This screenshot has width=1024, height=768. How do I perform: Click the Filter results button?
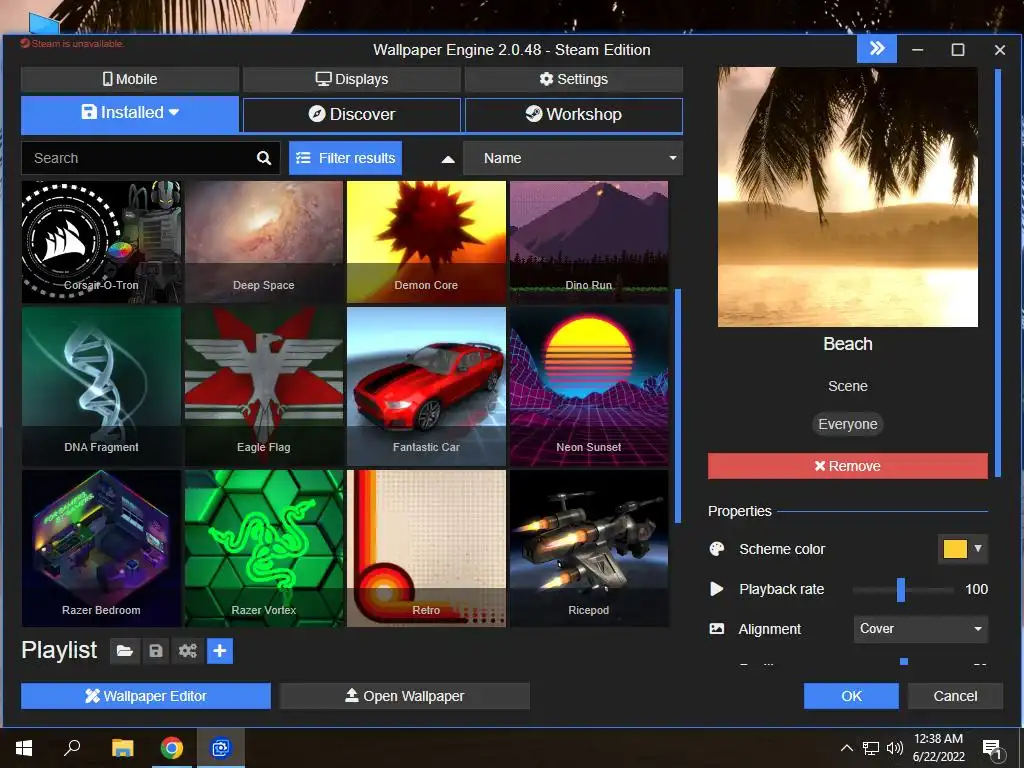point(345,158)
